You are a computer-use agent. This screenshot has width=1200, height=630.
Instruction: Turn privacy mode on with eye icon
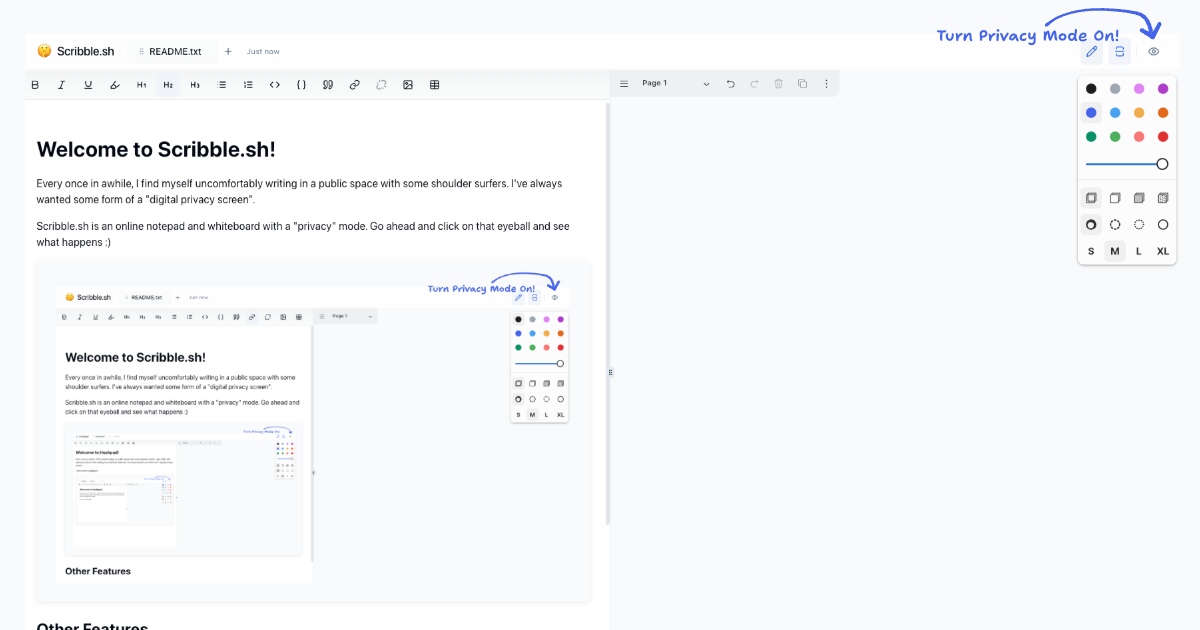click(1153, 51)
